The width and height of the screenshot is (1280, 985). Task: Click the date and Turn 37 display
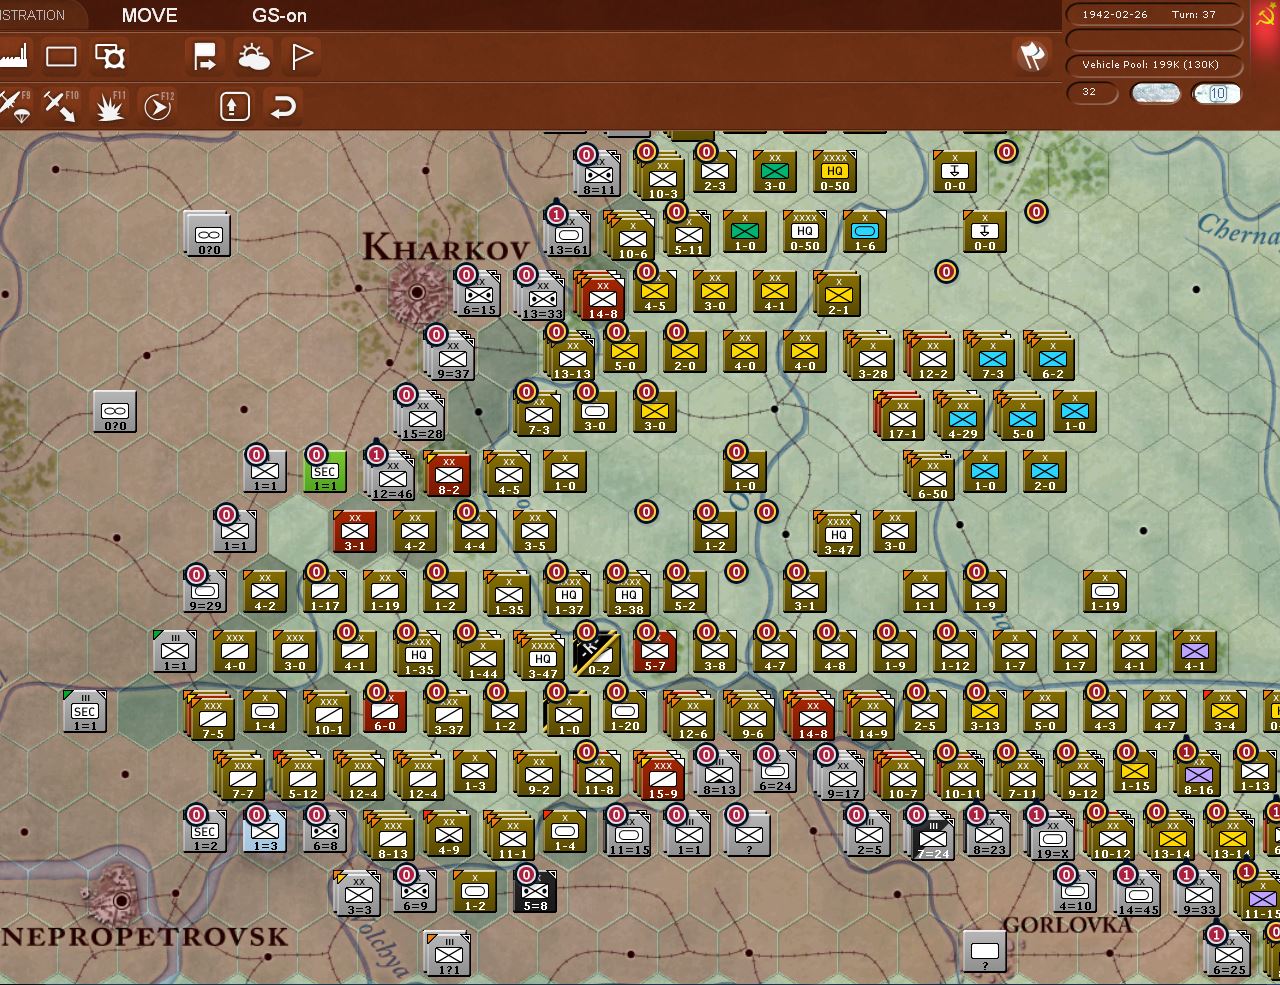(x=1156, y=15)
